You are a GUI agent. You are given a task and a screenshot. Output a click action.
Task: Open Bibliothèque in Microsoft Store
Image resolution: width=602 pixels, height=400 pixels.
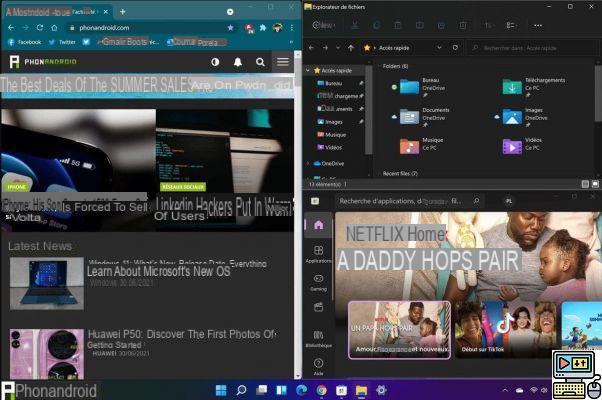point(319,339)
